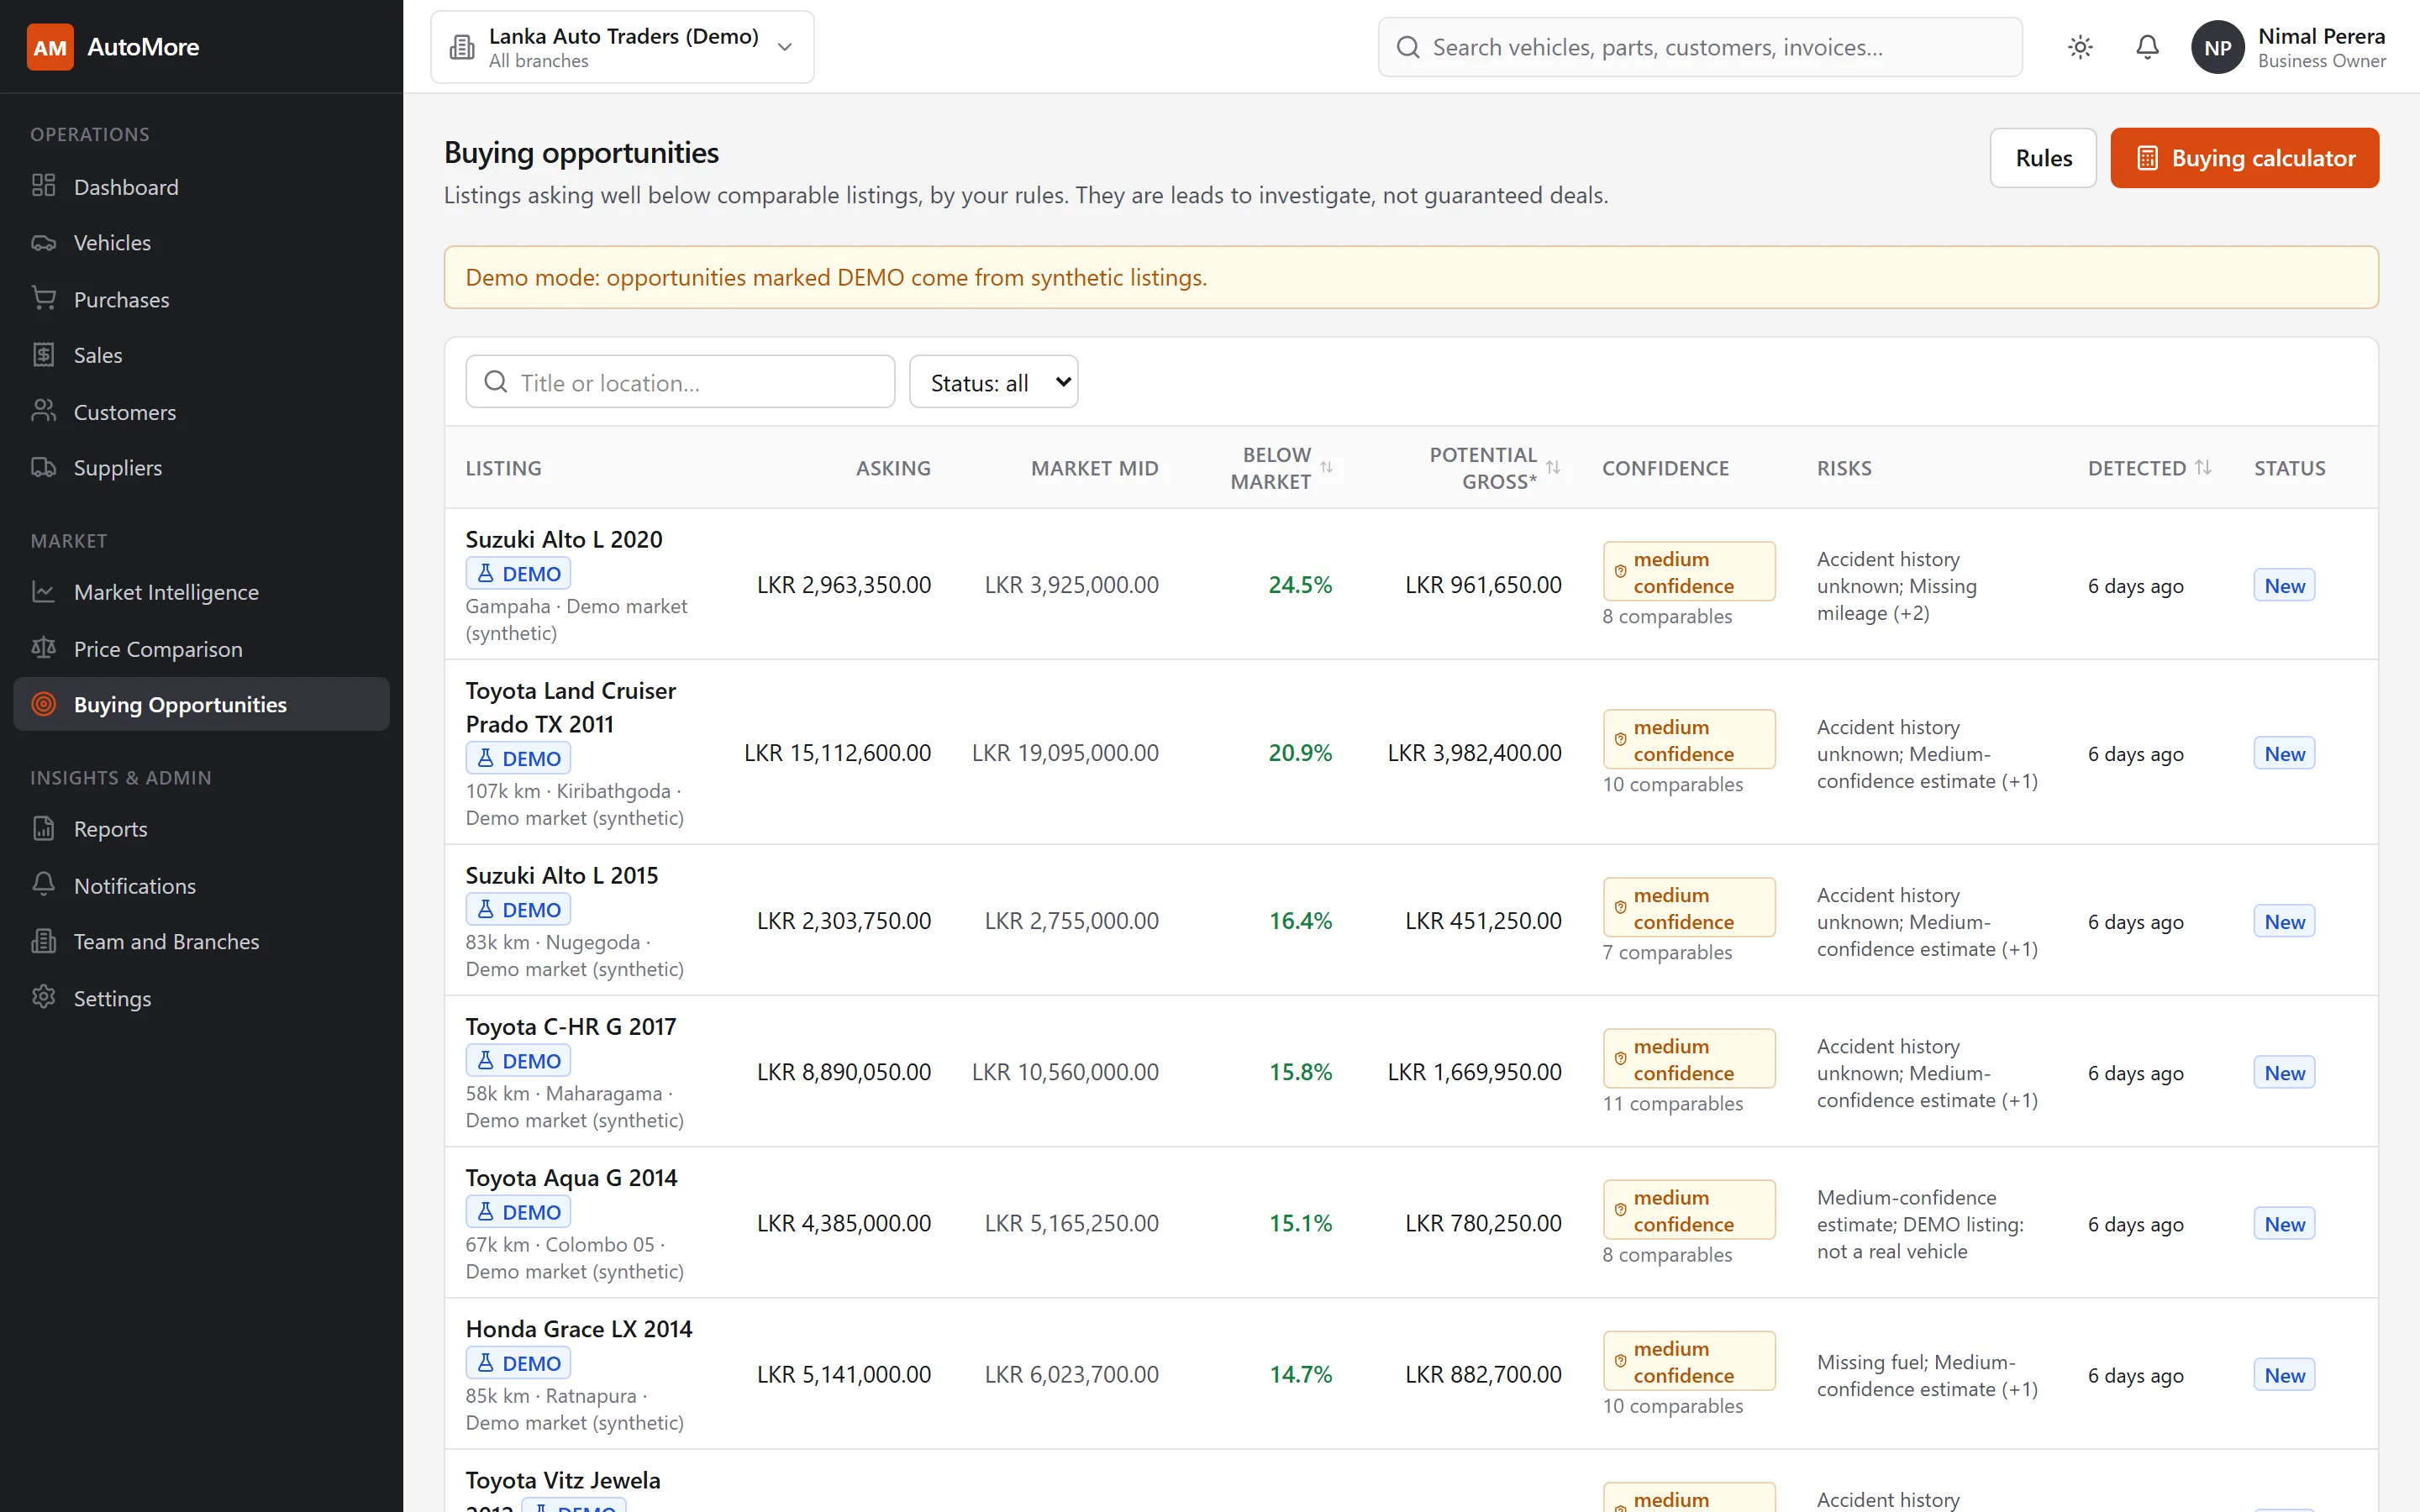Select Buying Opportunities in sidebar

pos(201,704)
